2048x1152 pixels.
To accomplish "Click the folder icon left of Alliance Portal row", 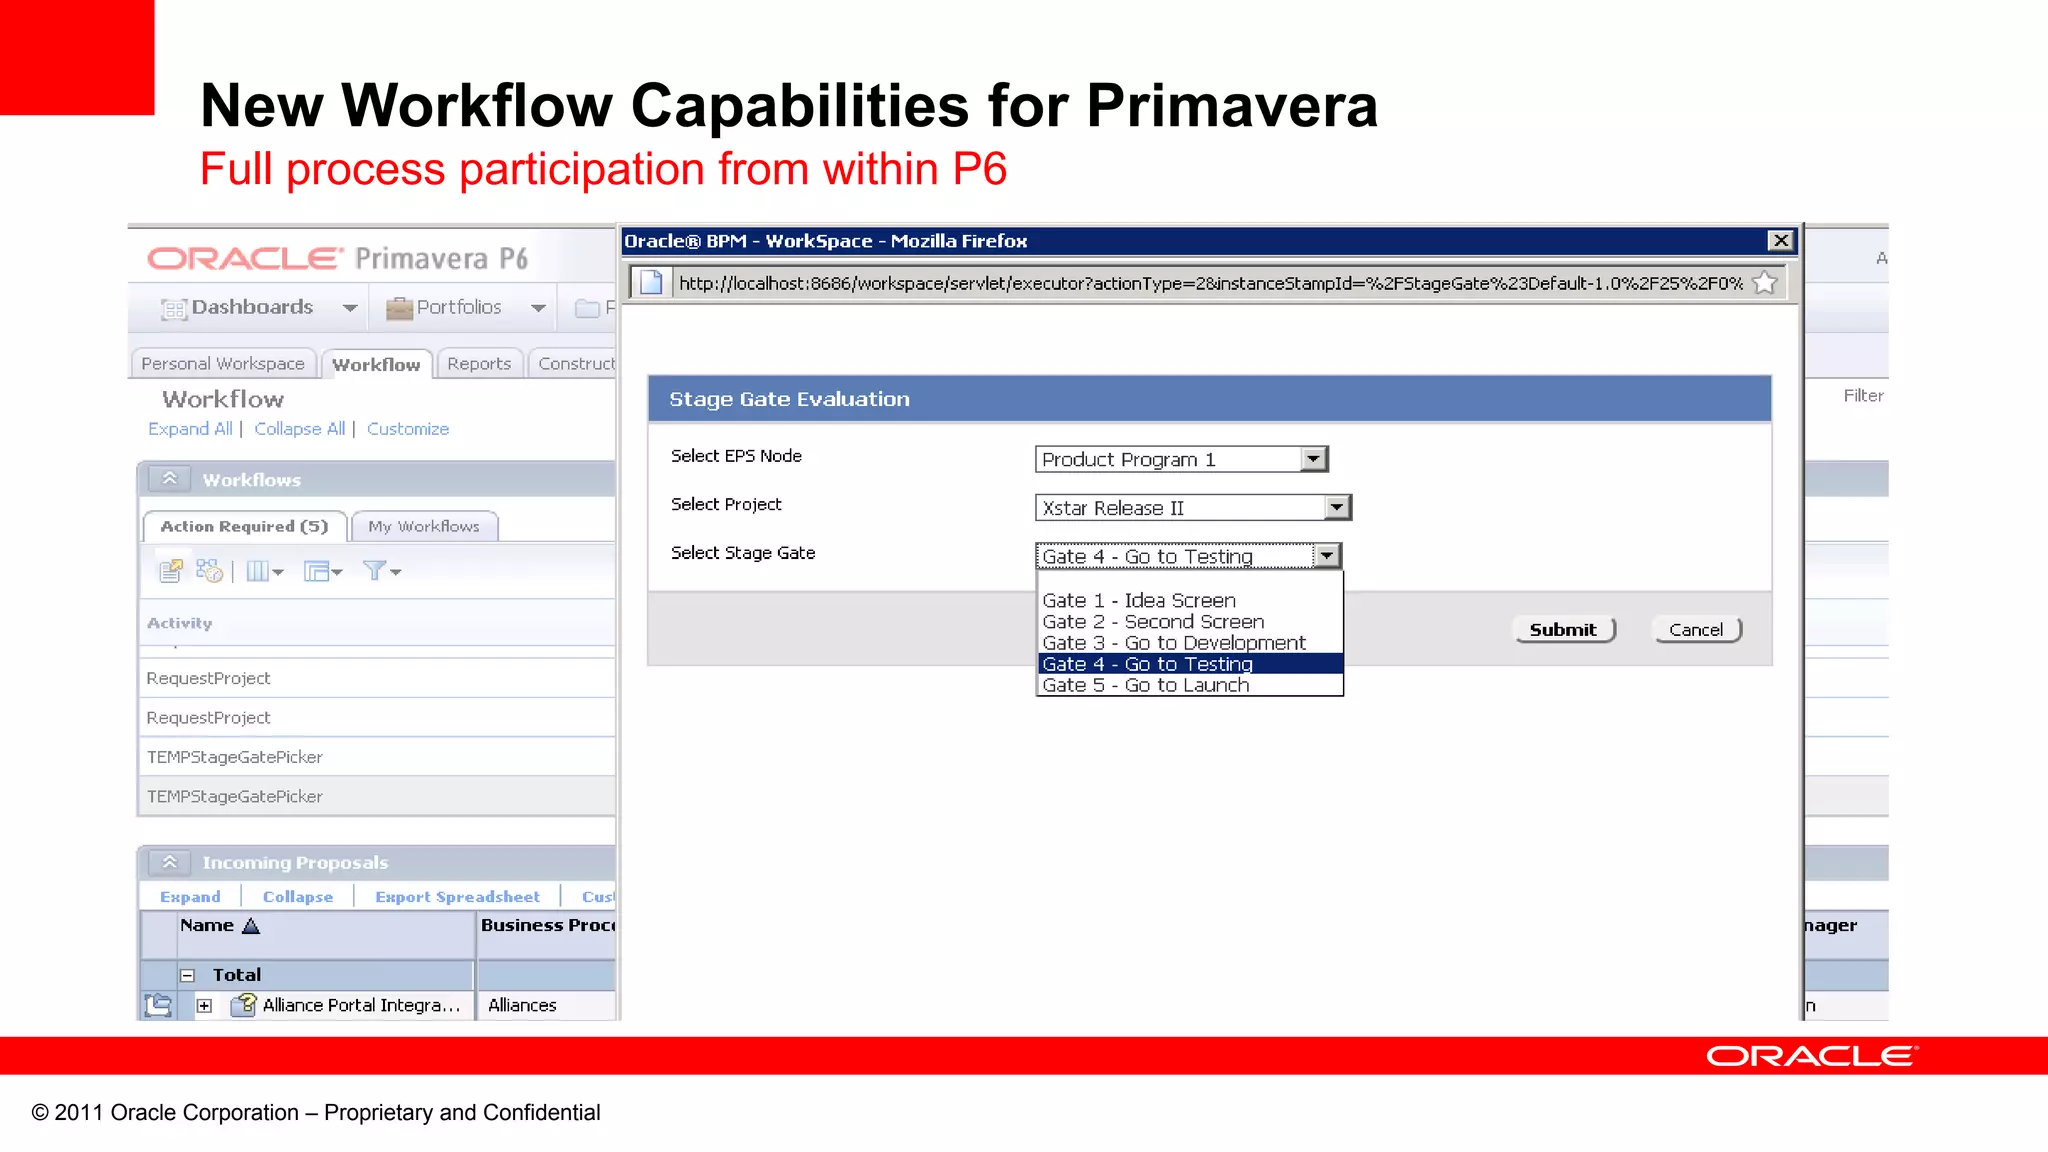I will point(158,1005).
